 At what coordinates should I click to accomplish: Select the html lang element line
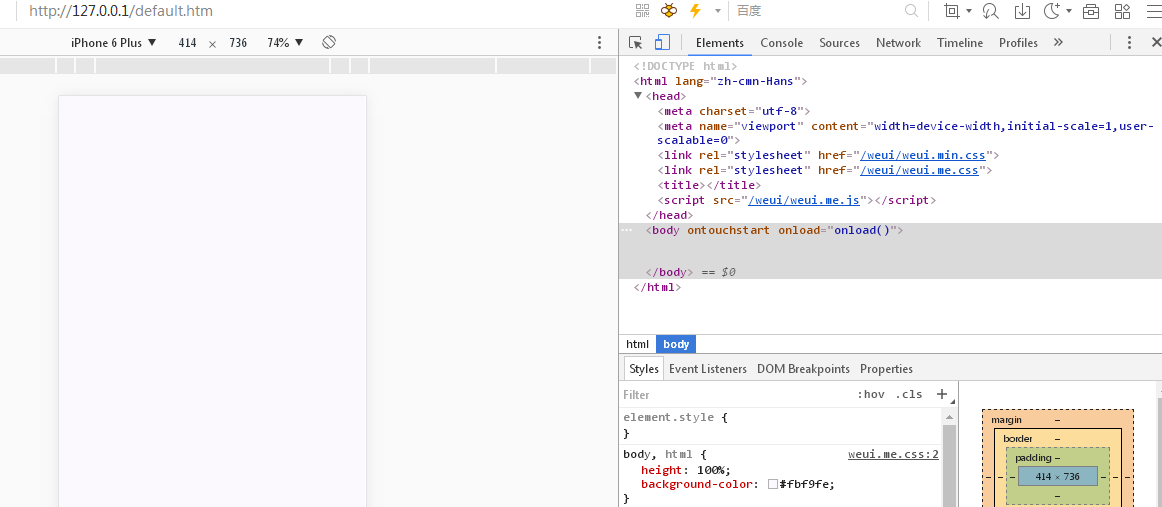click(x=720, y=82)
